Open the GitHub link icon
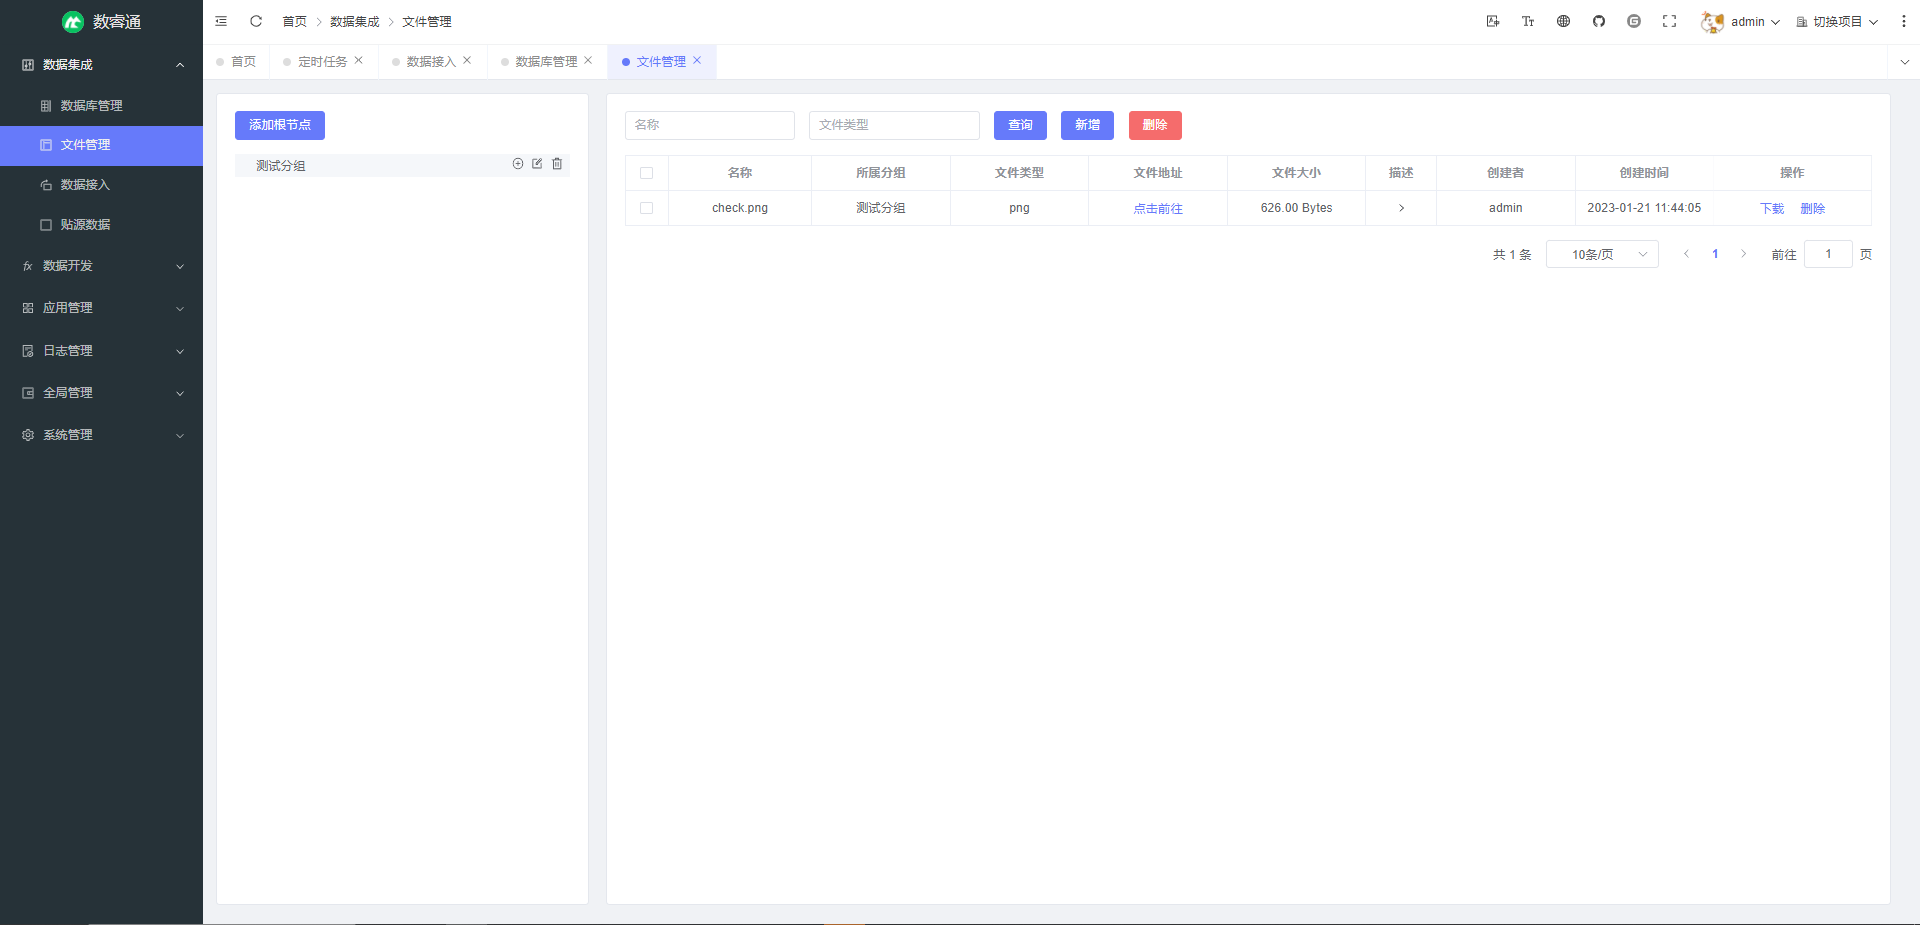This screenshot has width=1920, height=925. (x=1599, y=21)
